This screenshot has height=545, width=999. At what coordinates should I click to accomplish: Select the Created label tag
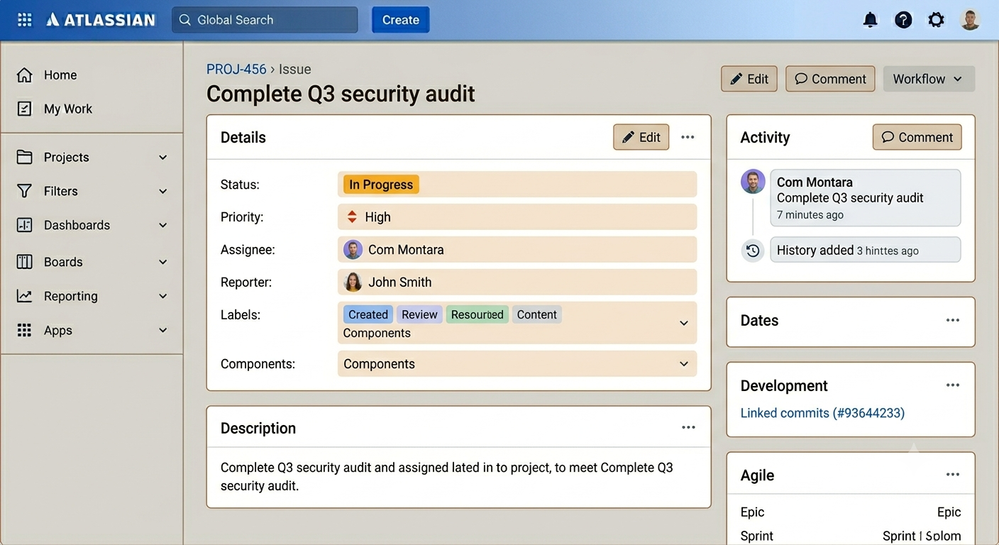(x=368, y=314)
